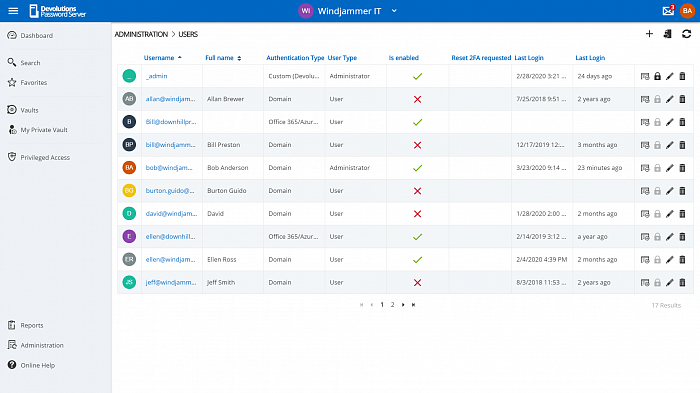Open the mail notifications icon

668,11
